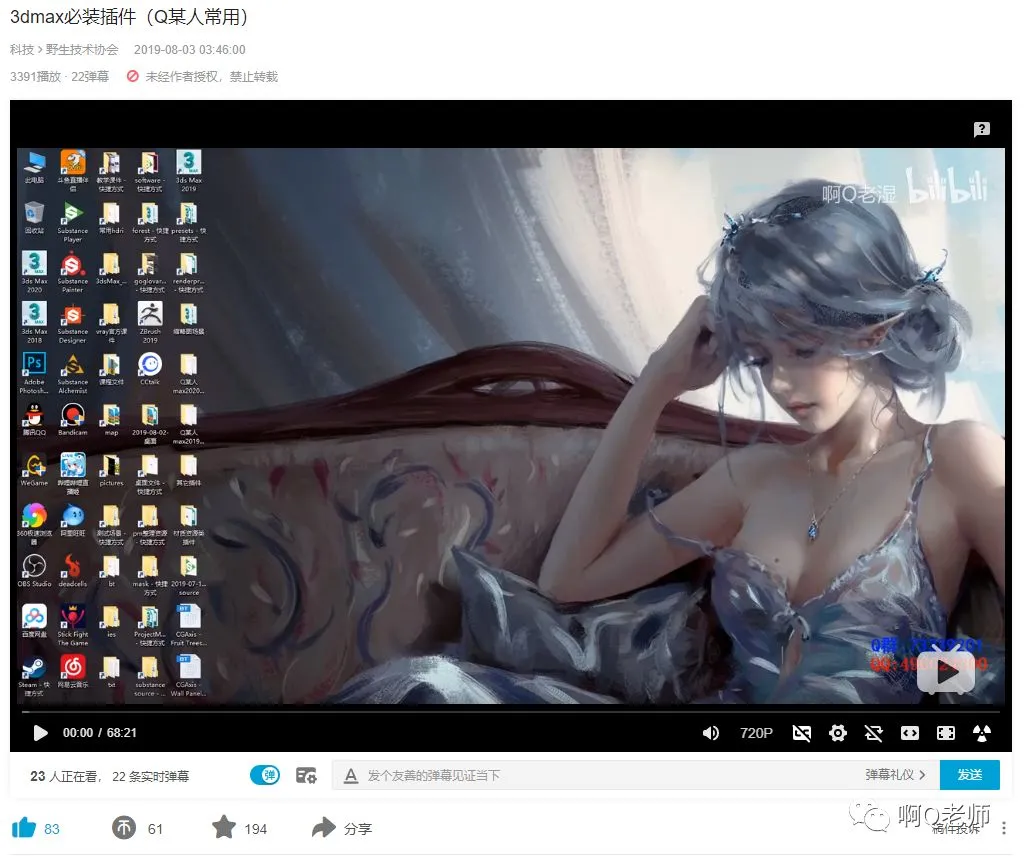The image size is (1024, 862).
Task: Click the 缩略图场景 folder
Action: click(x=189, y=317)
